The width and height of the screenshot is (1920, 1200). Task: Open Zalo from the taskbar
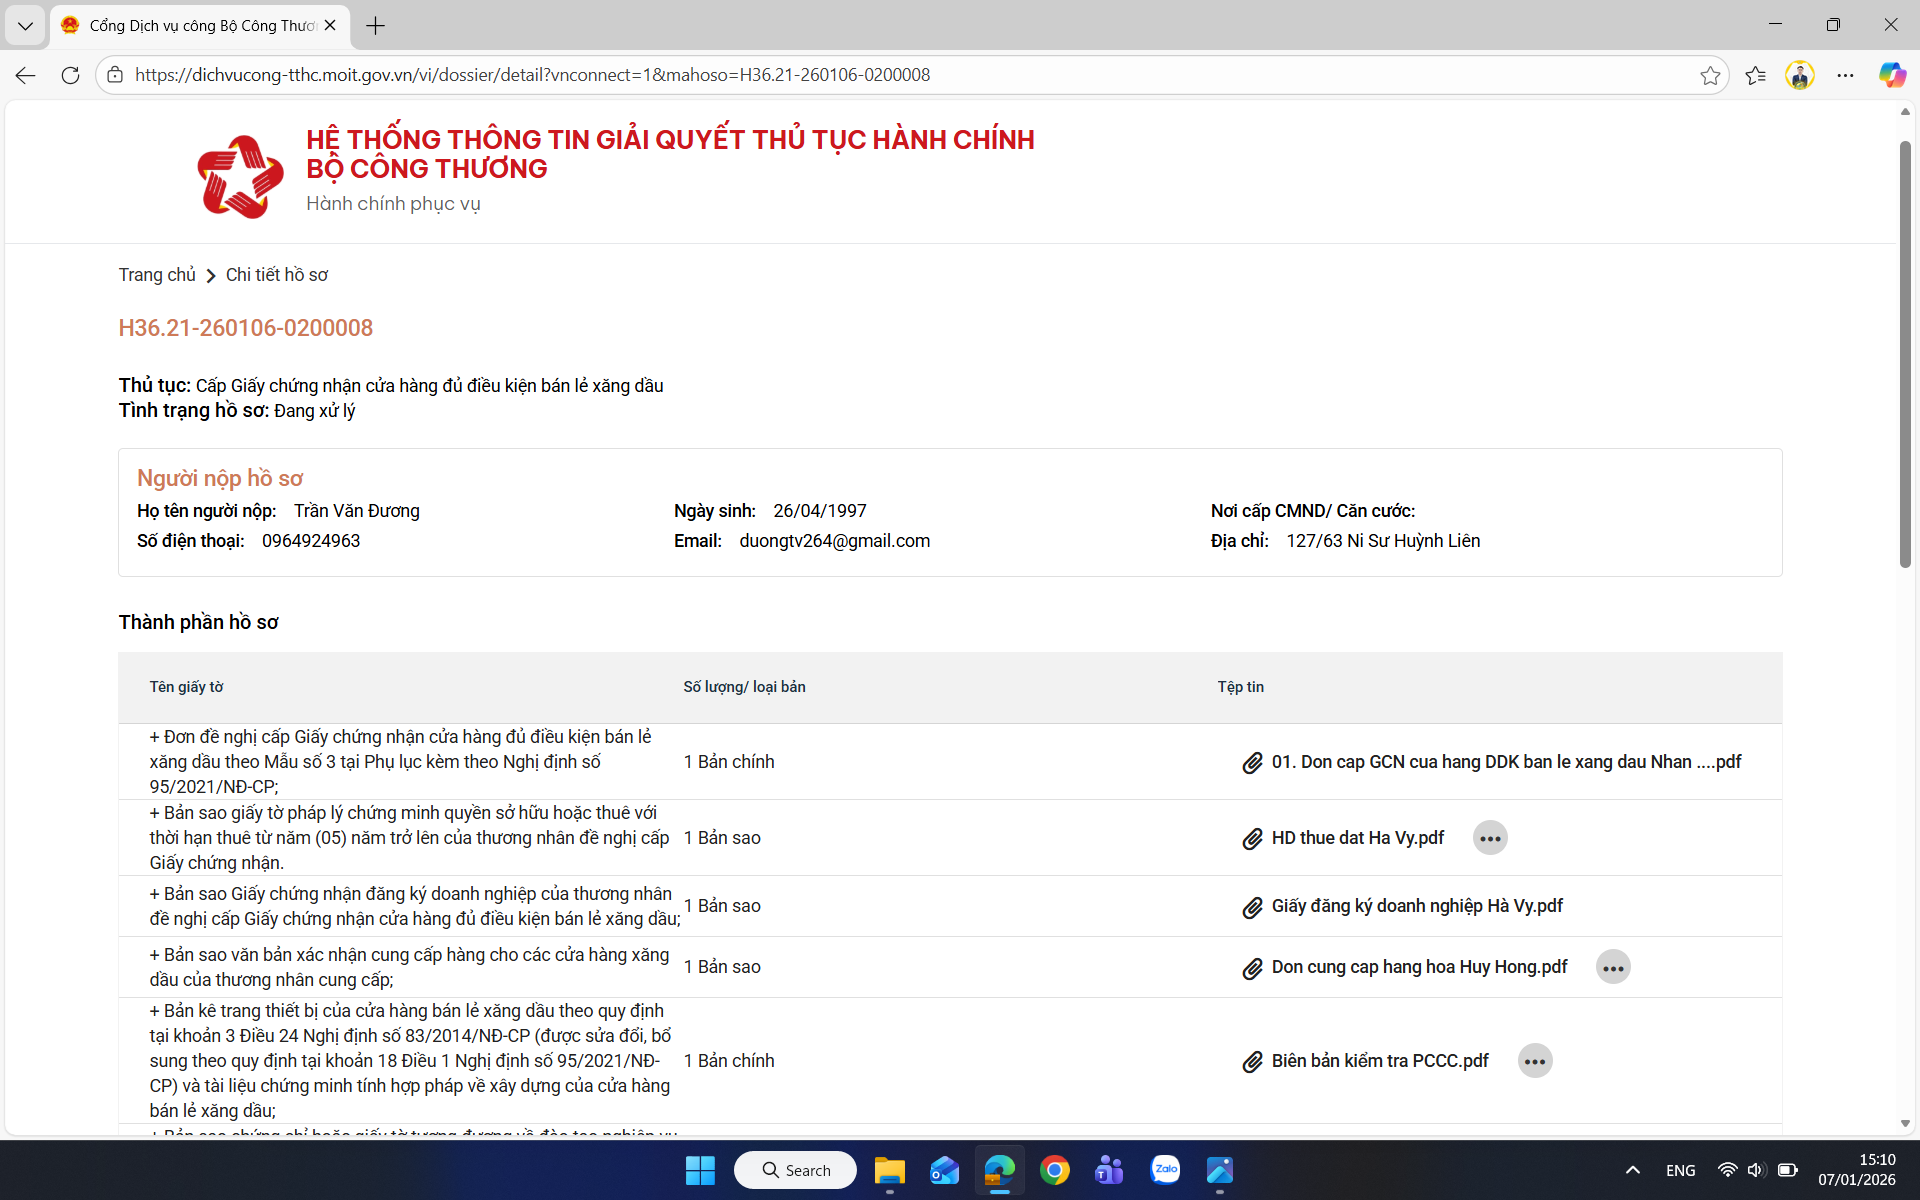tap(1165, 1170)
